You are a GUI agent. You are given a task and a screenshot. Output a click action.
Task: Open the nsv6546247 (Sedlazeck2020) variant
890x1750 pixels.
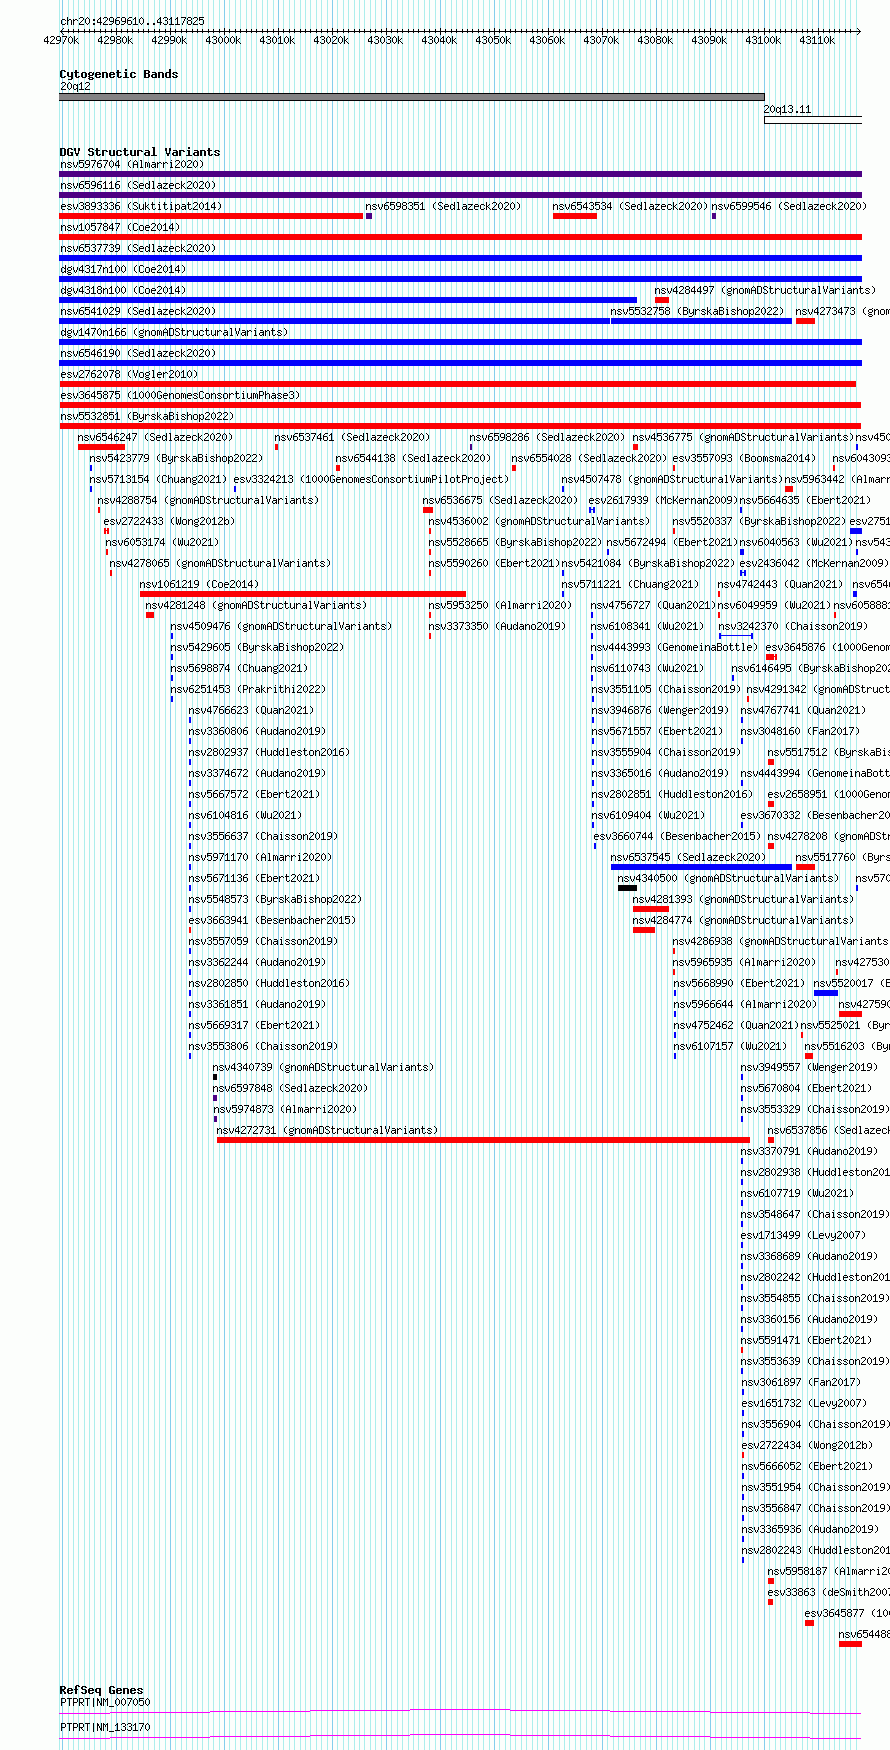point(155,437)
